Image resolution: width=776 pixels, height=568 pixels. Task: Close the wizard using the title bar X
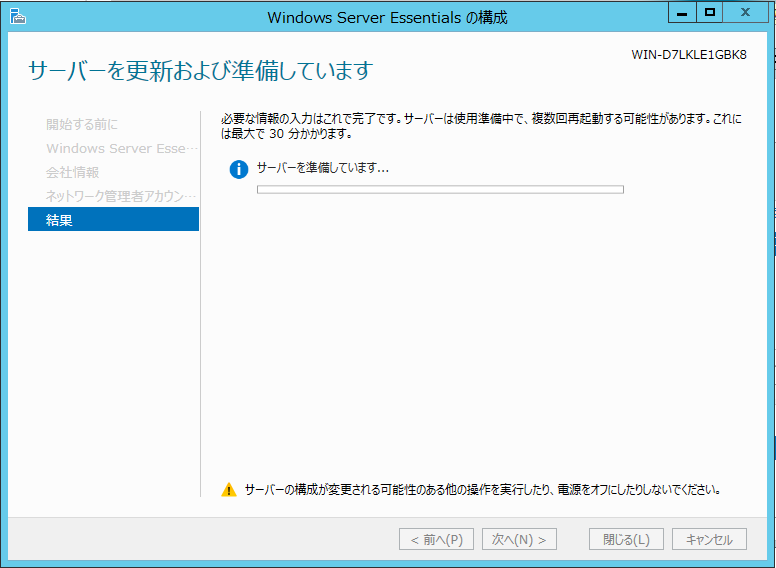coord(745,13)
